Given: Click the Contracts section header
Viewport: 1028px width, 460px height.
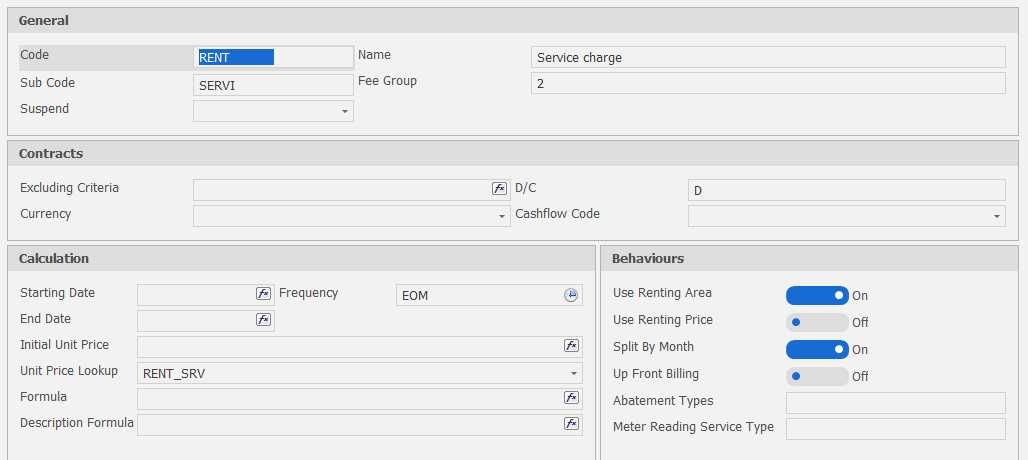Looking at the screenshot, I should pos(513,153).
